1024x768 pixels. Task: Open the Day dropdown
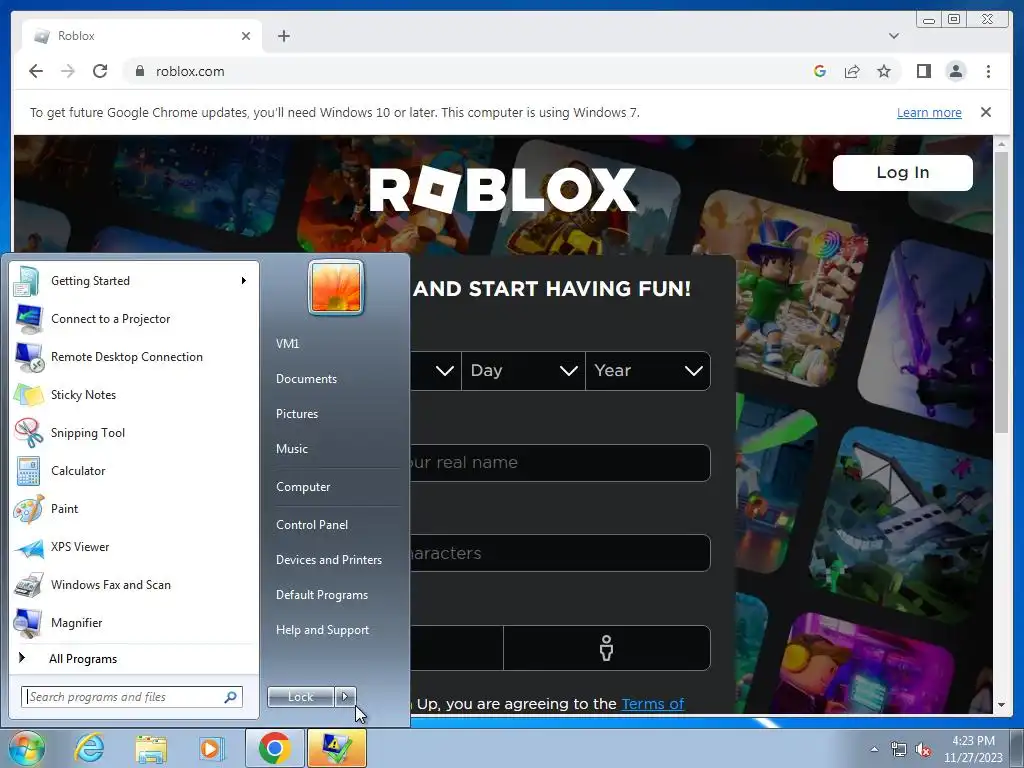coord(523,370)
